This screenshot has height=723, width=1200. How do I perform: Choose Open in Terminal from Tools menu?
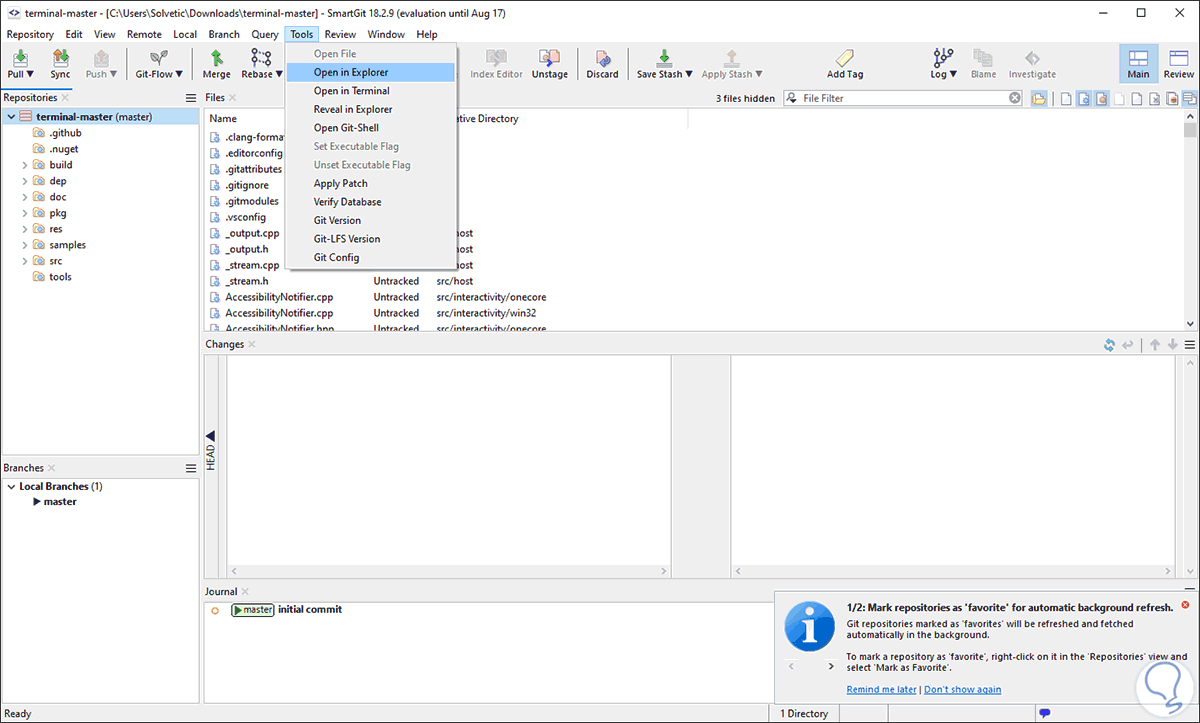tap(370, 91)
